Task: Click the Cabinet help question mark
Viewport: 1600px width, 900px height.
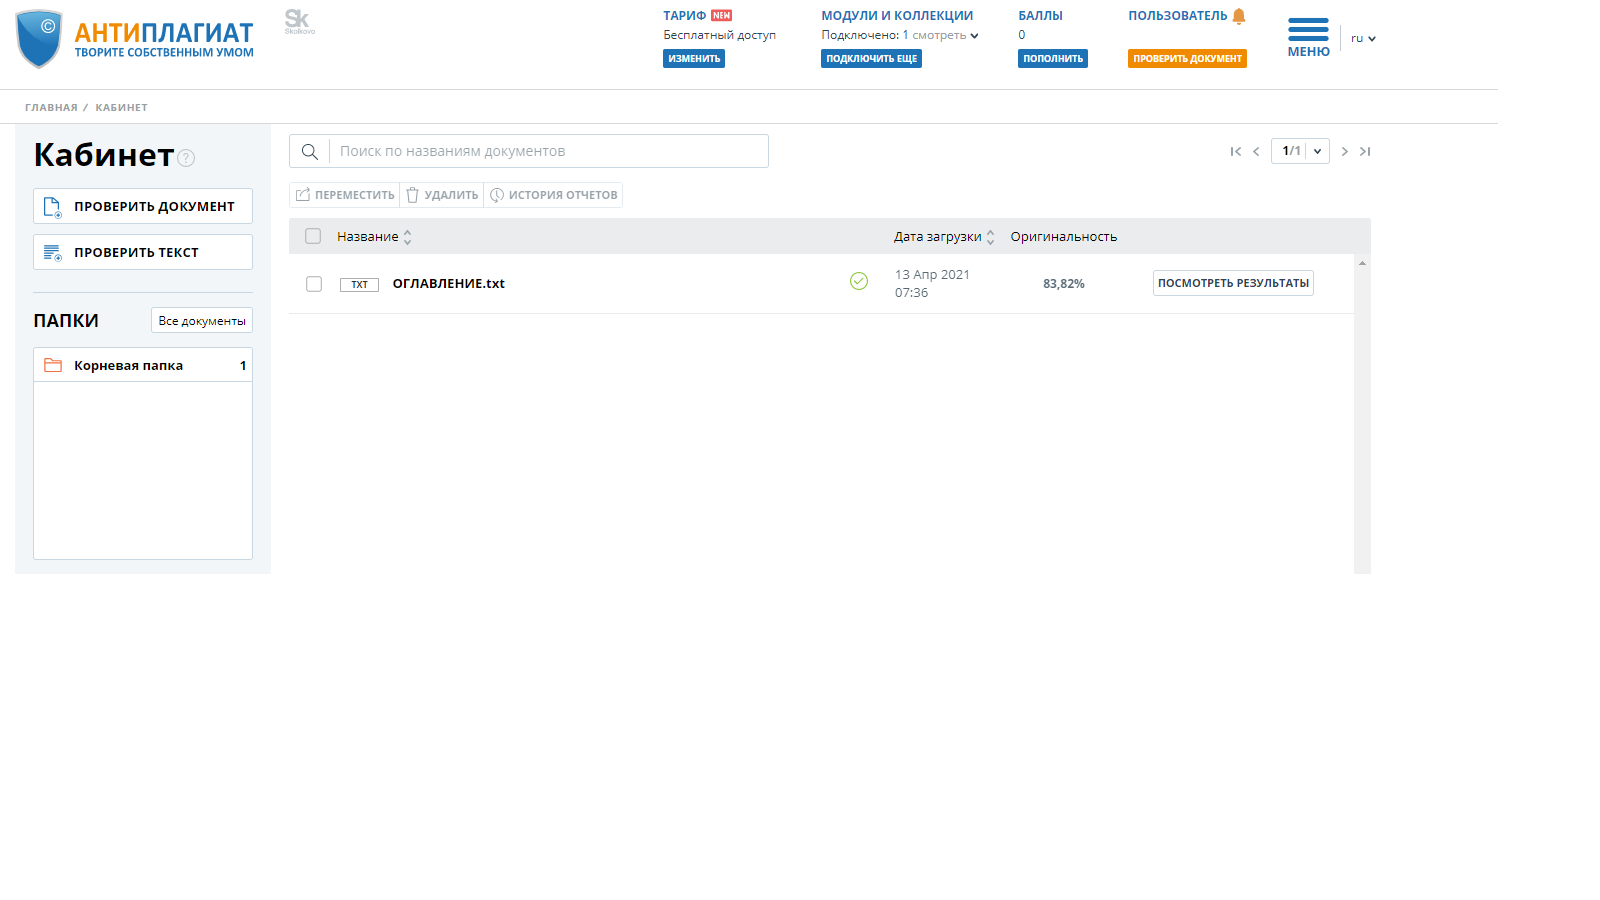Action: [186, 158]
